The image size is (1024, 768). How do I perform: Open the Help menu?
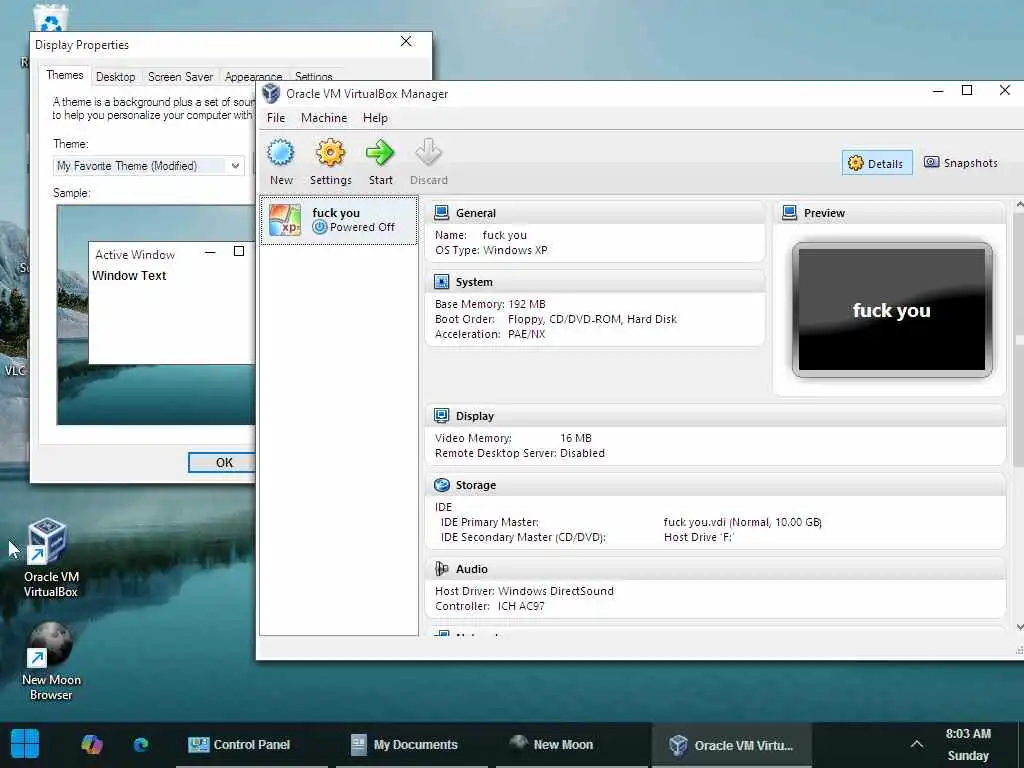pyautogui.click(x=376, y=118)
